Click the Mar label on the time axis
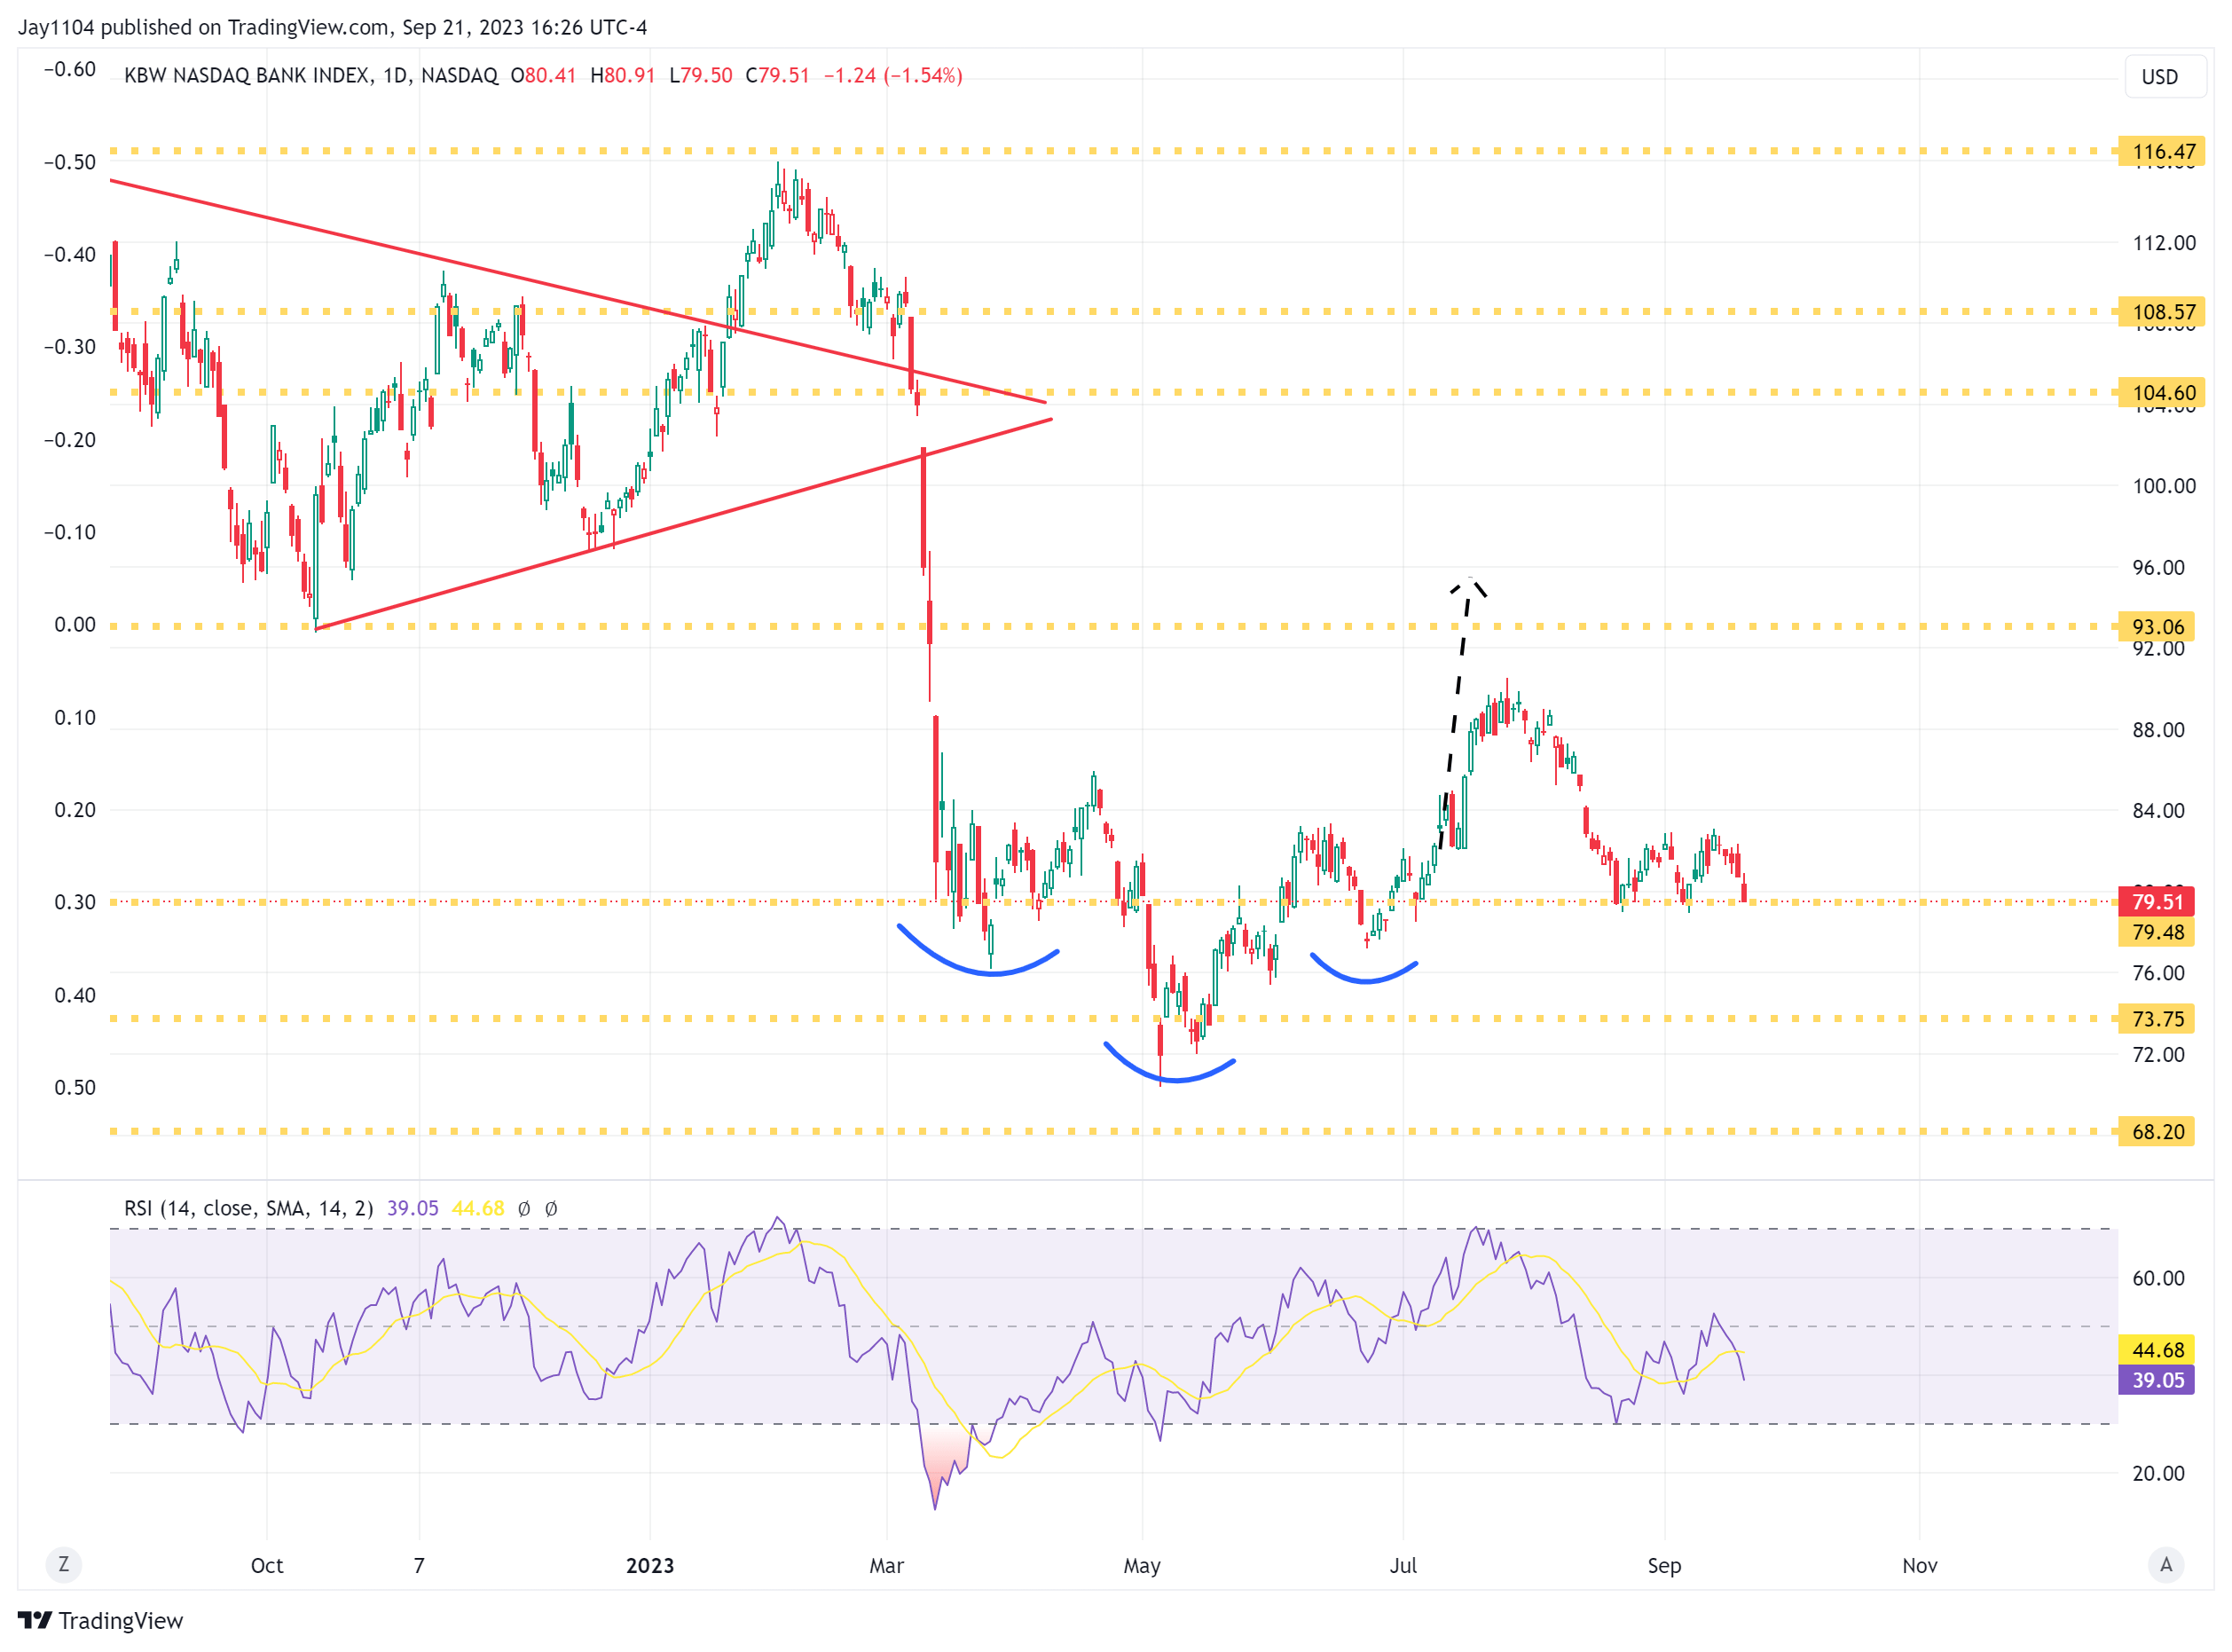This screenshot has width=2232, height=1652. (x=886, y=1566)
